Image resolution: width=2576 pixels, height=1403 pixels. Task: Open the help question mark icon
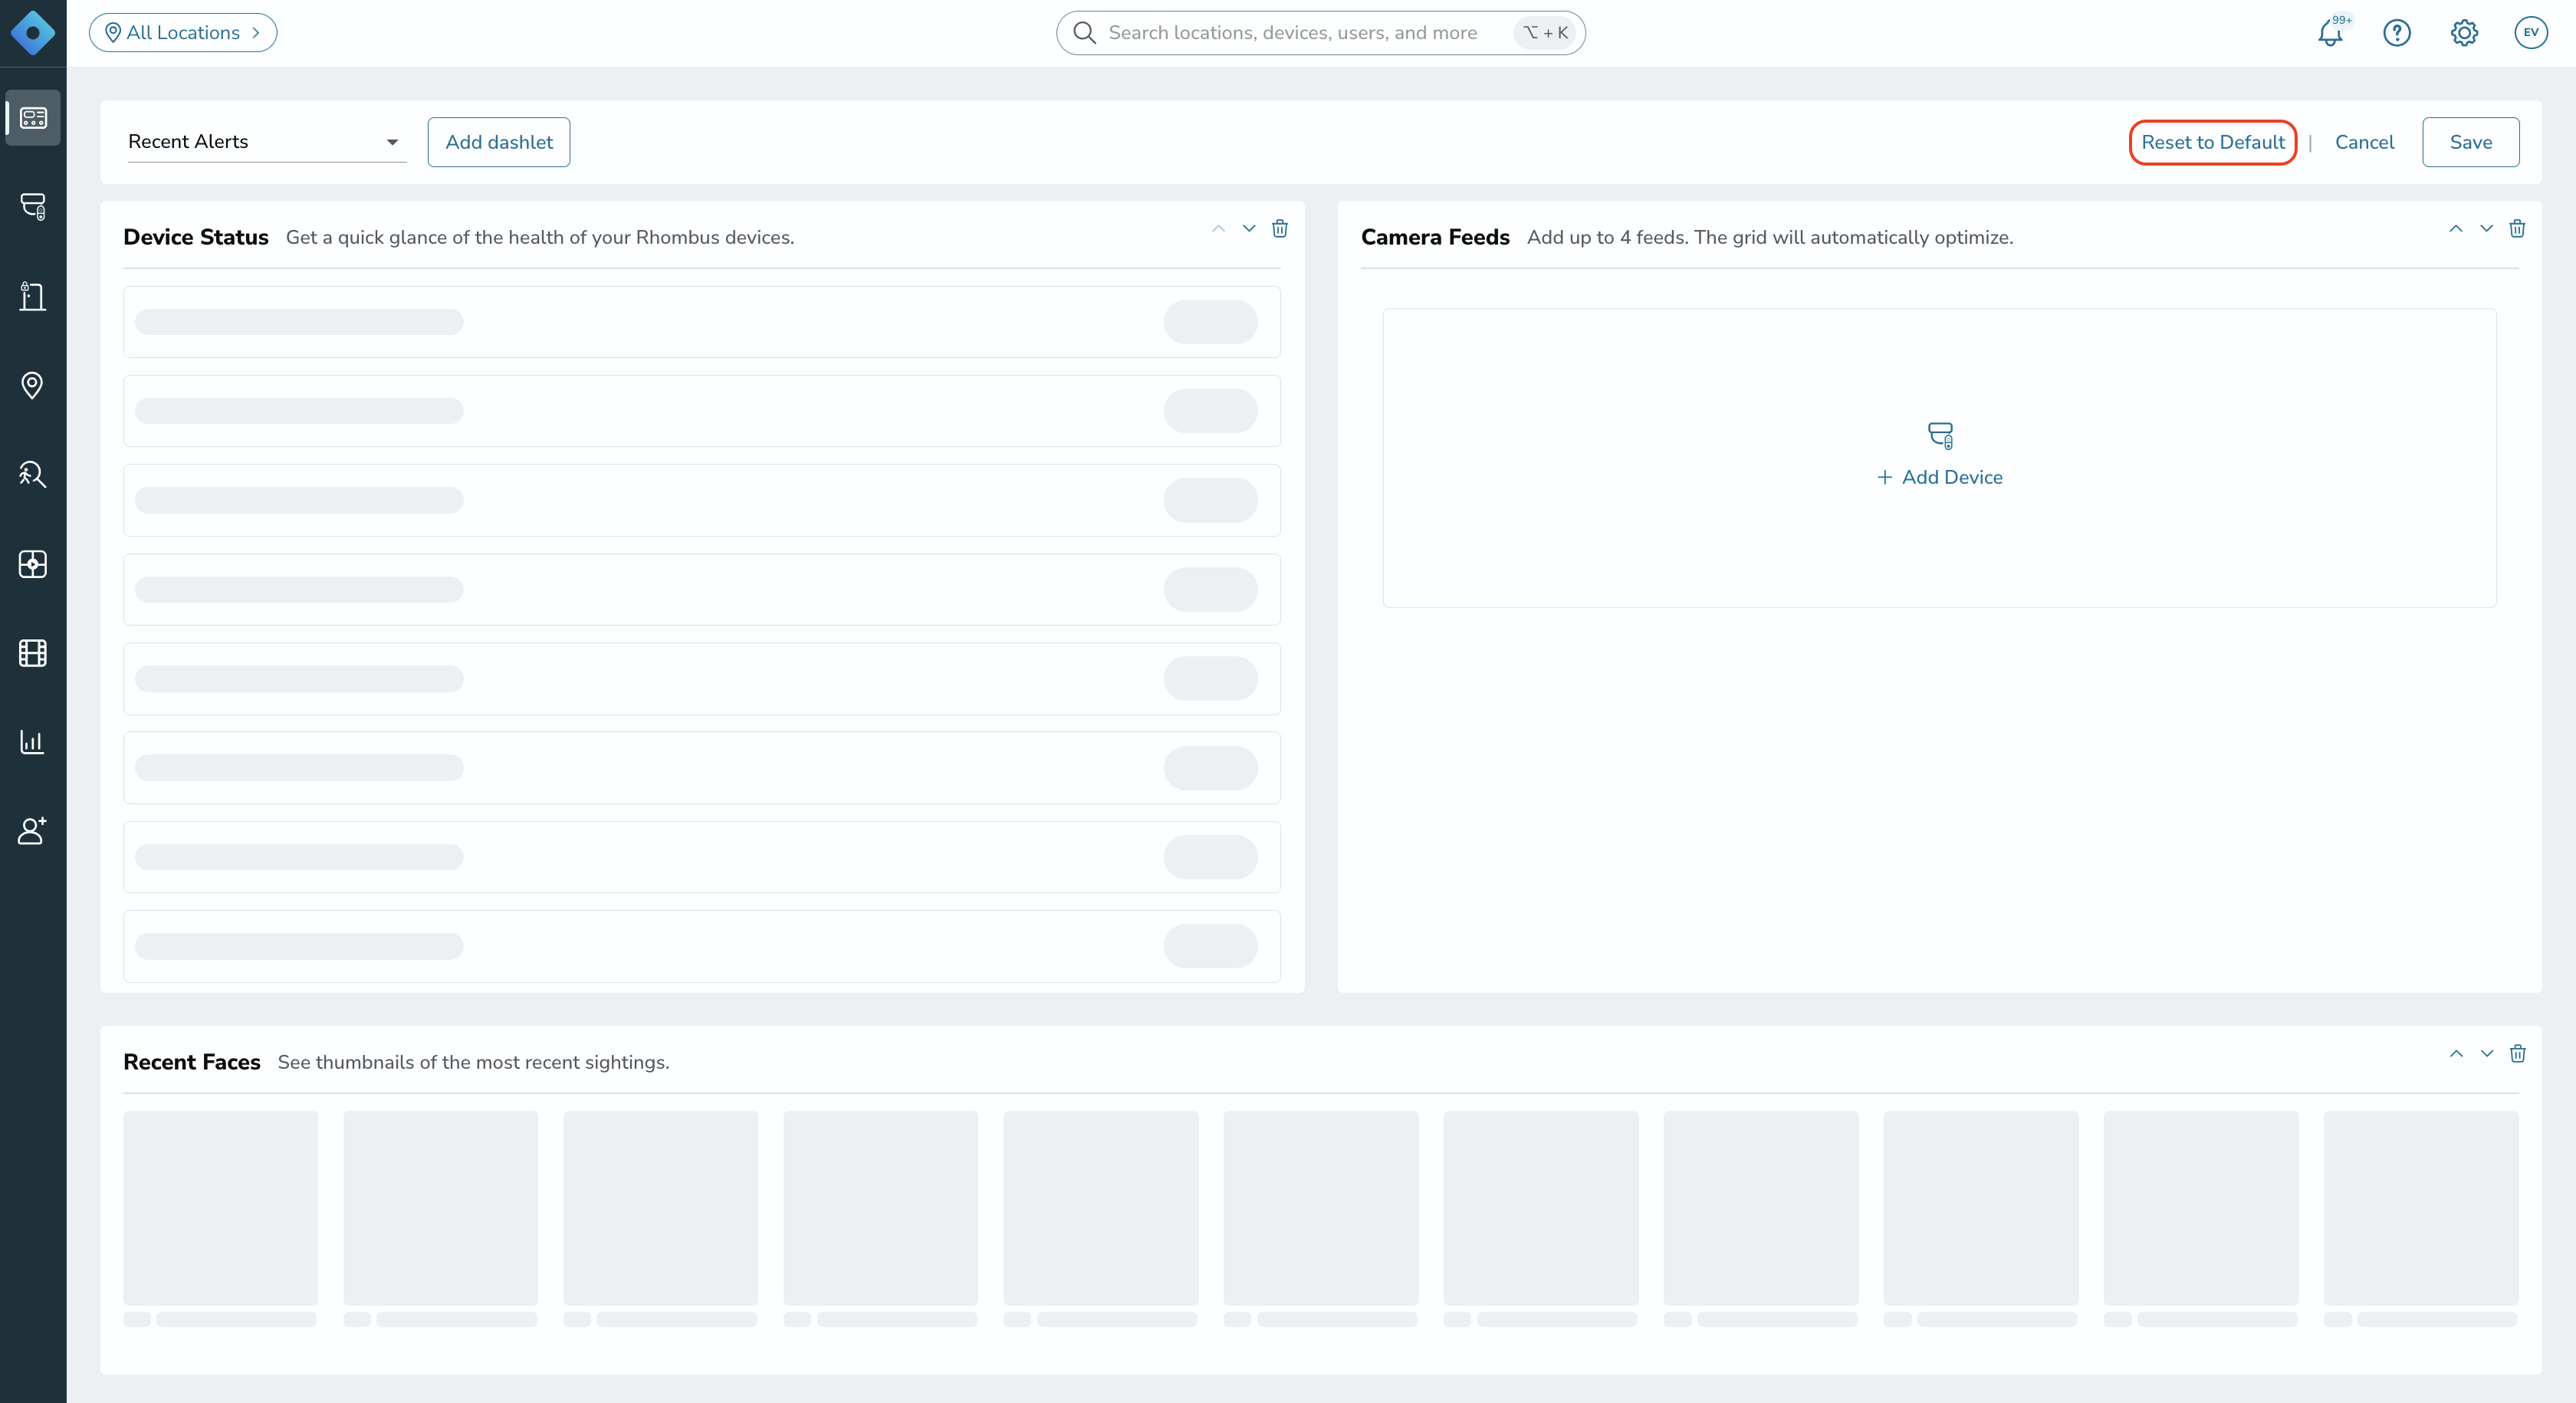point(2397,33)
